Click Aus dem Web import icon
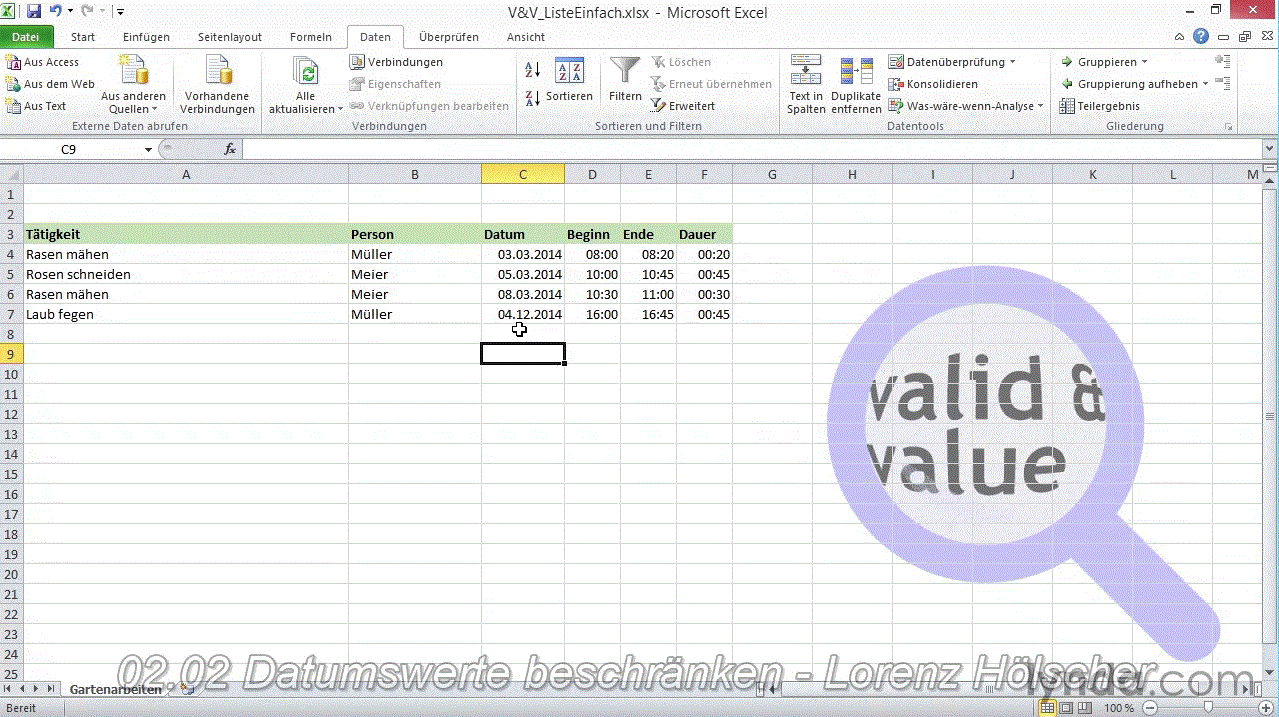Screen dimensions: 1279x717 tap(13, 84)
